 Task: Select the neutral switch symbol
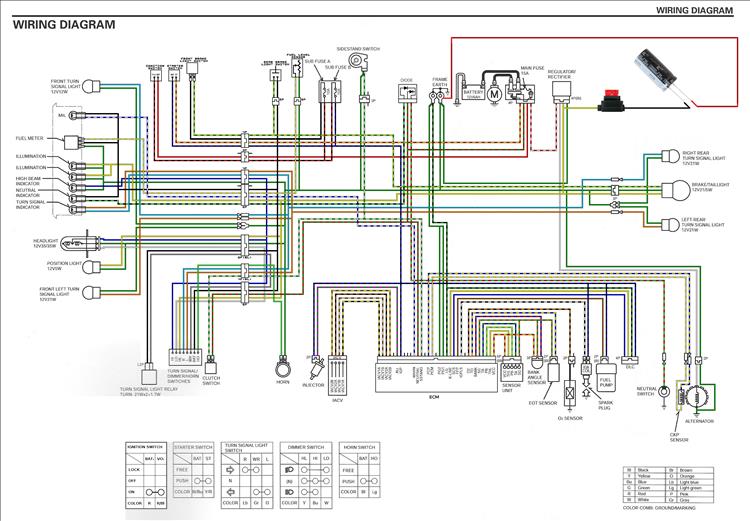pos(664,392)
